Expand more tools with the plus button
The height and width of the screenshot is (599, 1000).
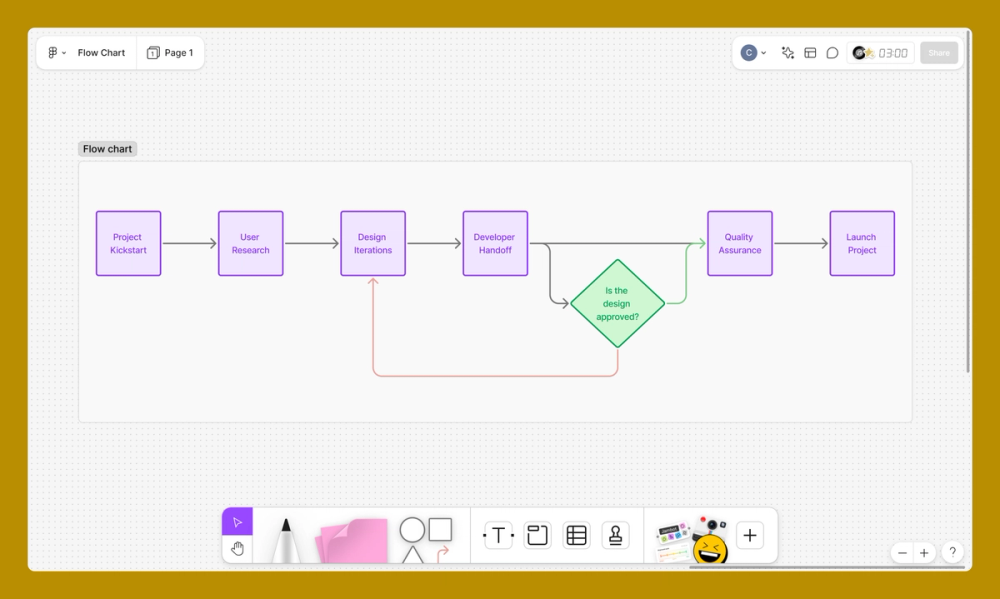pos(749,535)
